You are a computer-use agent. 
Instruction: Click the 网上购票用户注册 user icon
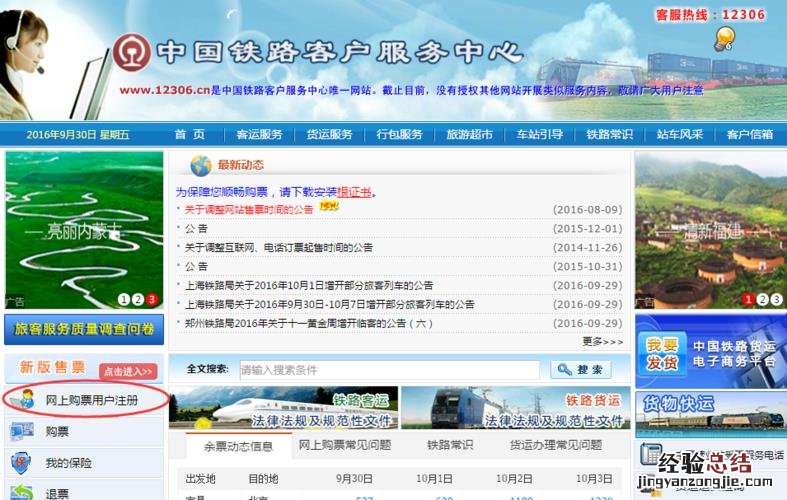pos(25,400)
